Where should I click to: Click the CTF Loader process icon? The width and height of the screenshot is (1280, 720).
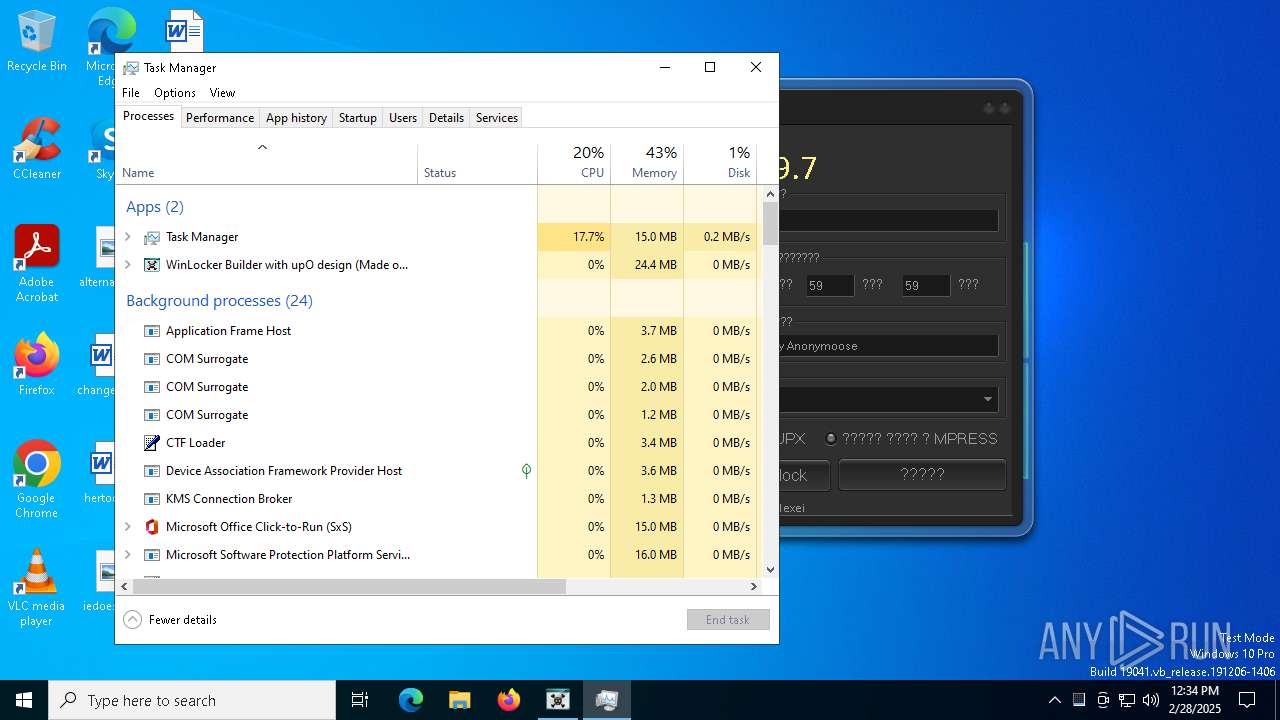(x=152, y=442)
